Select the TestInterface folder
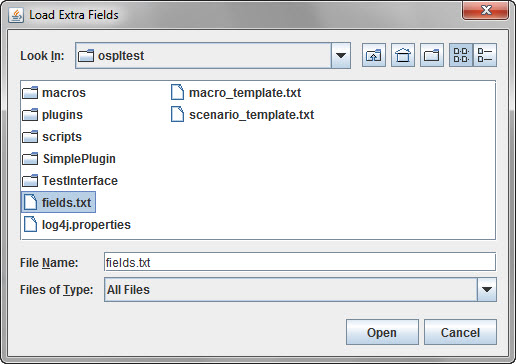Viewport: 516px width, 364px height. 70,181
